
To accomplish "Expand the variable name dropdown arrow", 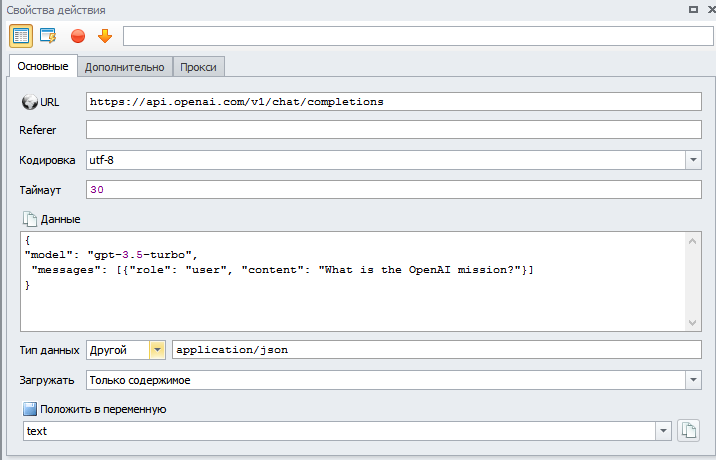I will pos(663,431).
